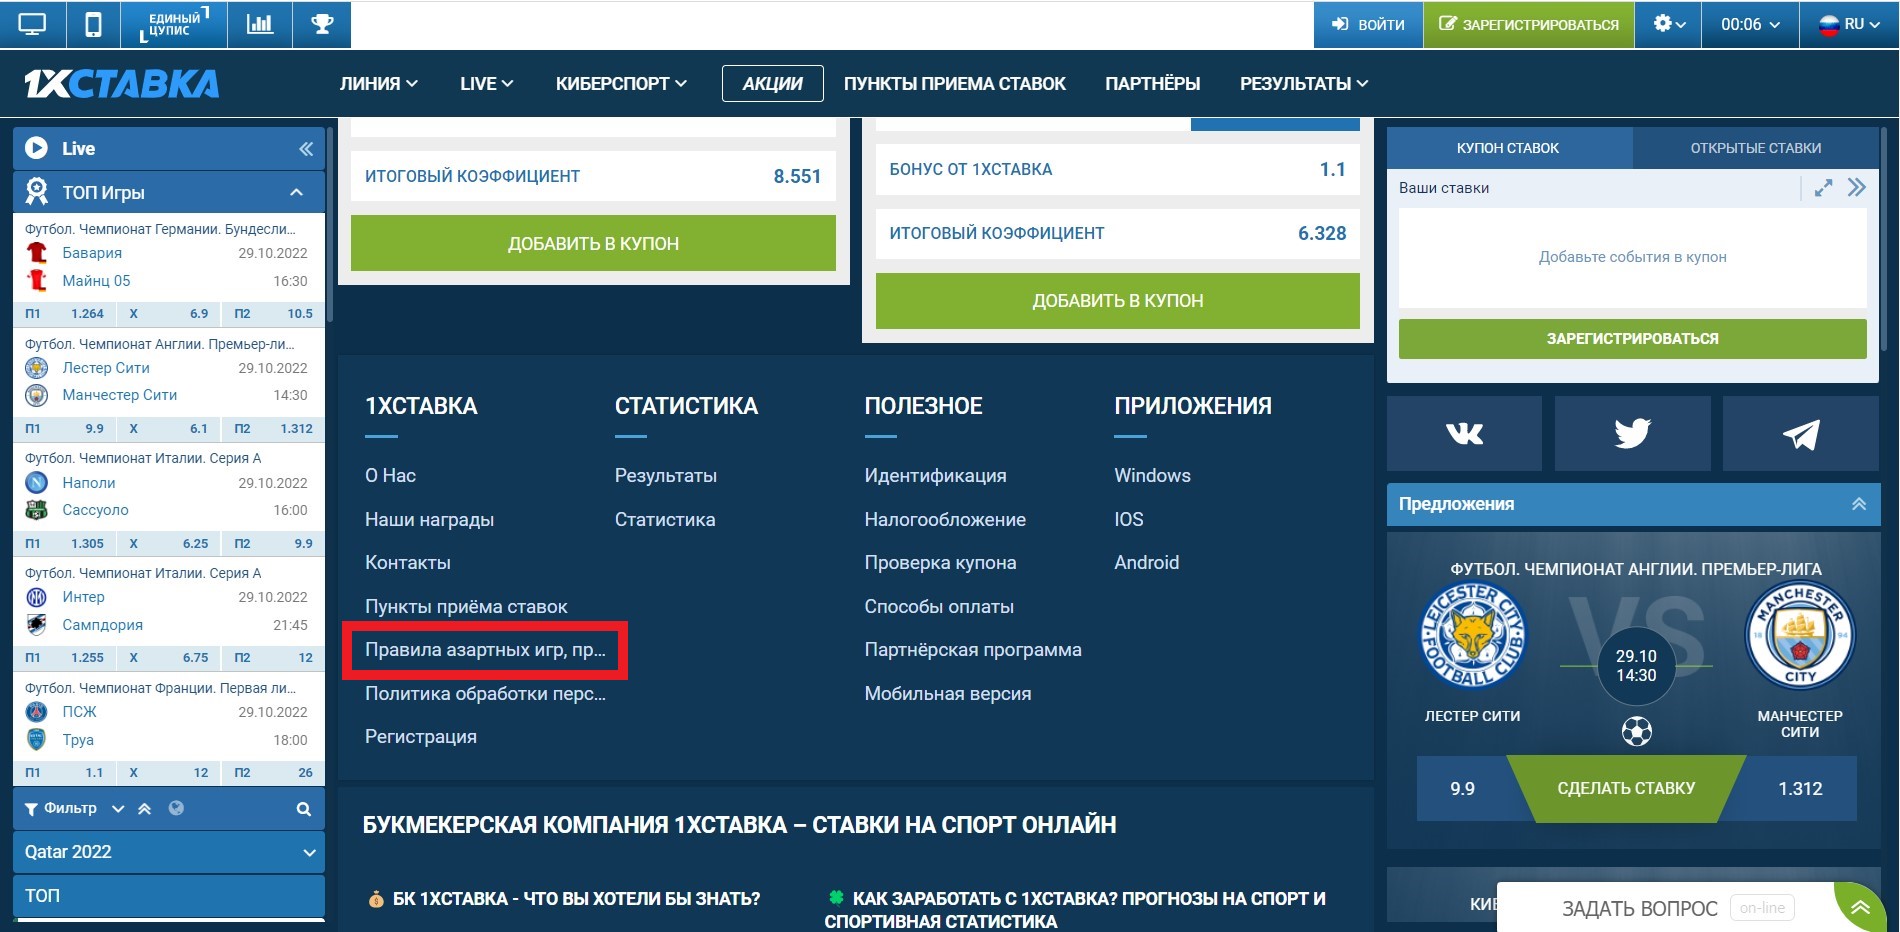Open the statistics bar chart icon
This screenshot has height=932, width=1900.
(x=260, y=24)
